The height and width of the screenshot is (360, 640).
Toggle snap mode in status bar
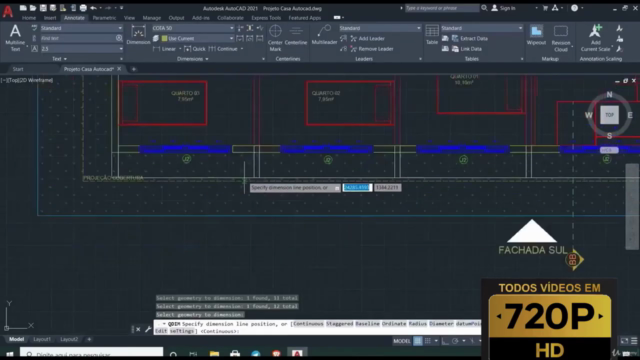click(427, 341)
